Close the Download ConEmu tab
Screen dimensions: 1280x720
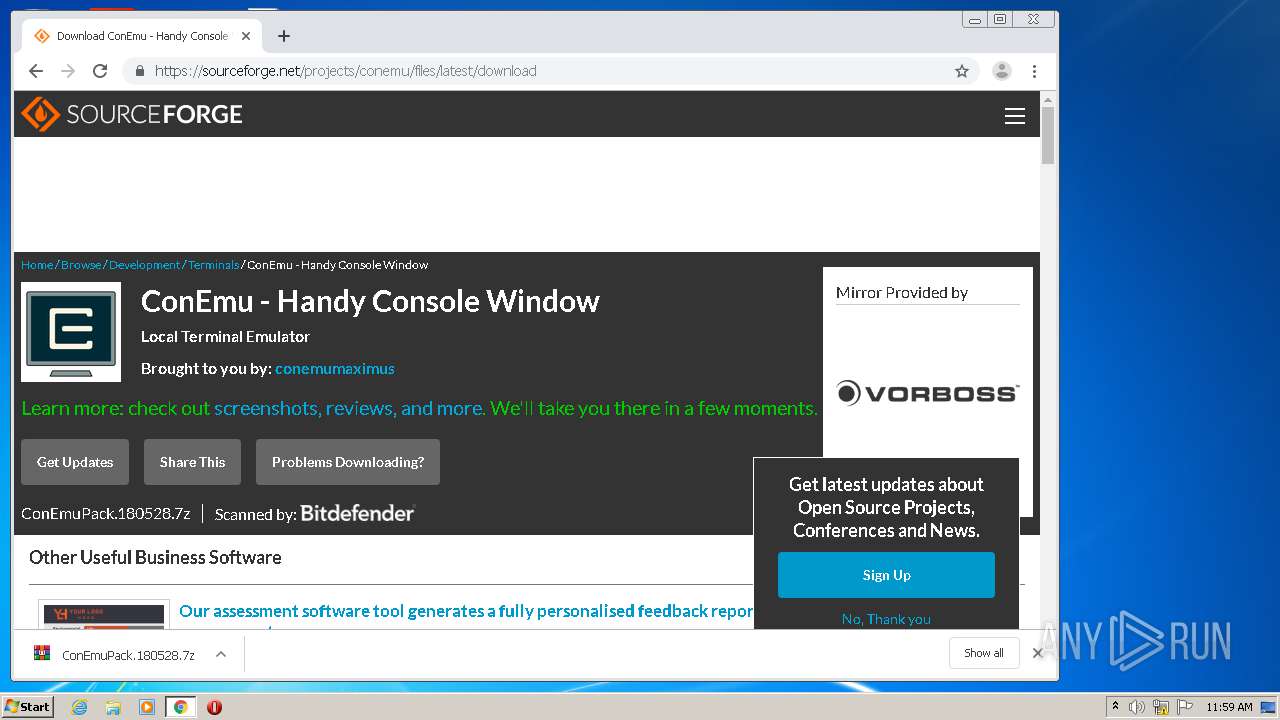246,36
